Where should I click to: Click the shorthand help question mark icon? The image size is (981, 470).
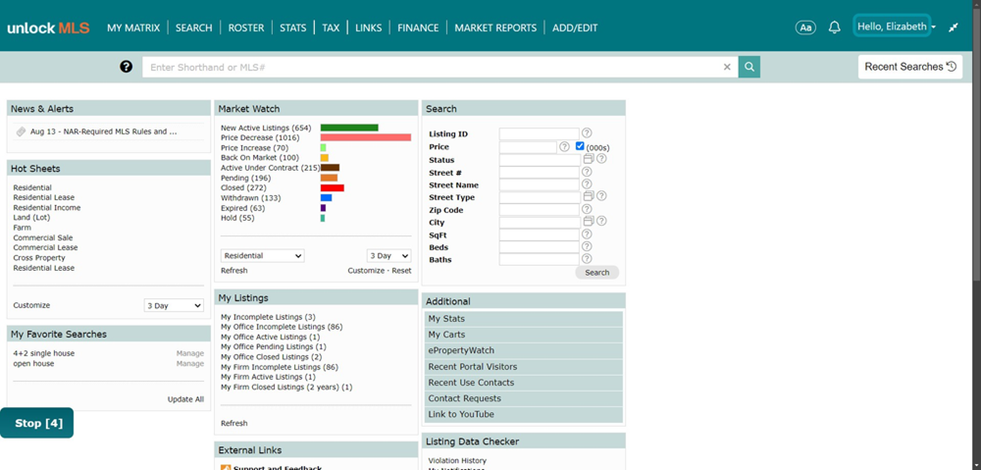126,66
